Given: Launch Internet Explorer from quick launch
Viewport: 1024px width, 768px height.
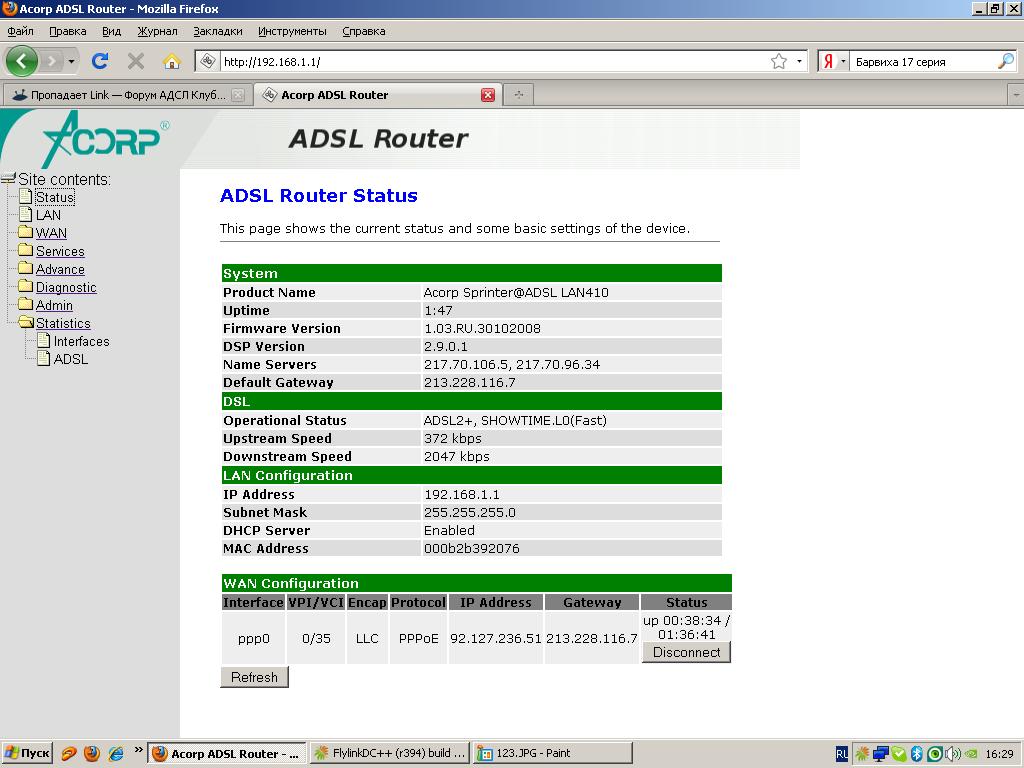Looking at the screenshot, I should [116, 754].
